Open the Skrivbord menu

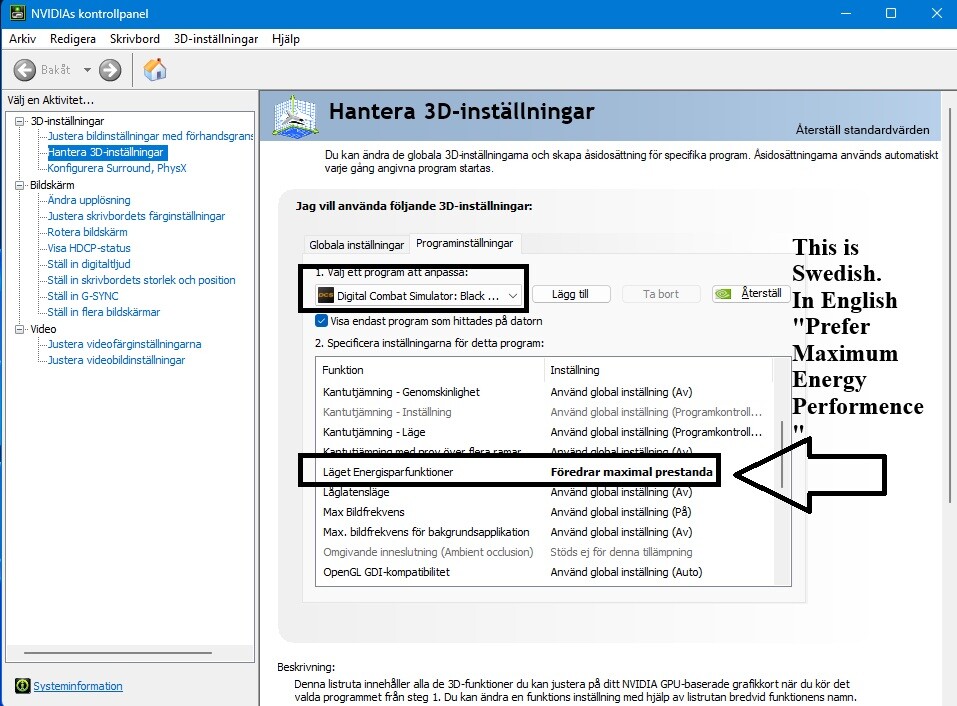point(135,39)
